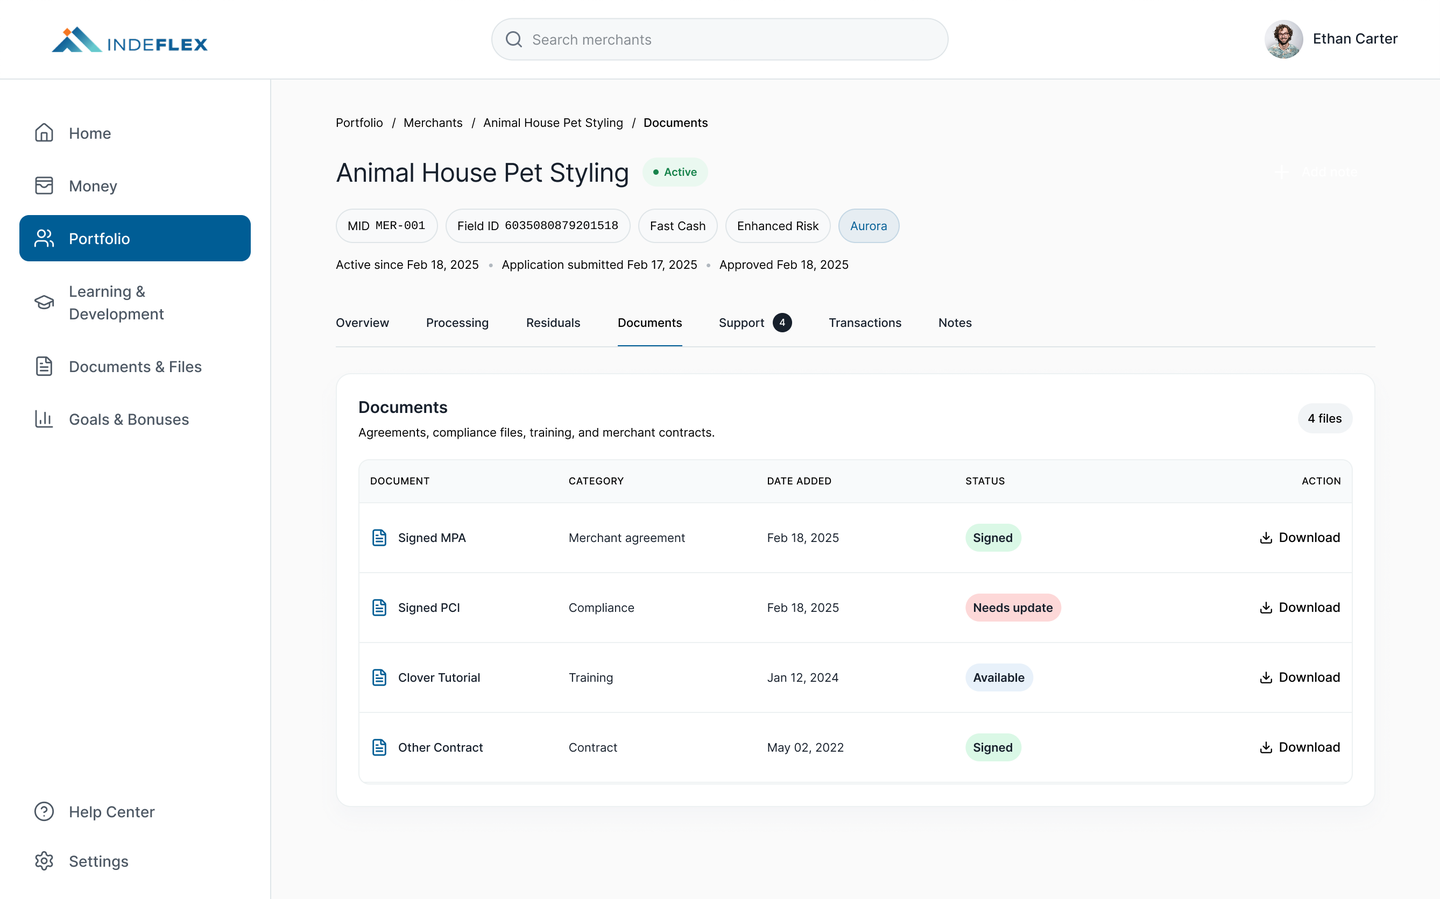Image resolution: width=1440 pixels, height=899 pixels.
Task: Click the "Merchant agreement" category cell
Action: click(x=627, y=538)
